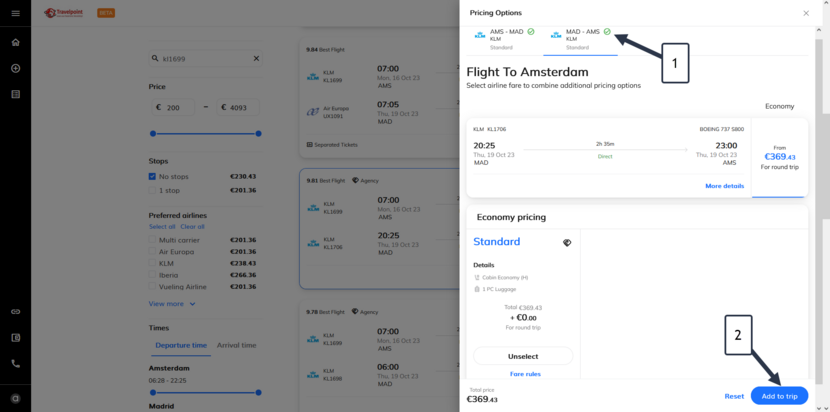Viewport: 830px width, 412px height.
Task: Open the hamburger menu icon
Action: (x=15, y=13)
